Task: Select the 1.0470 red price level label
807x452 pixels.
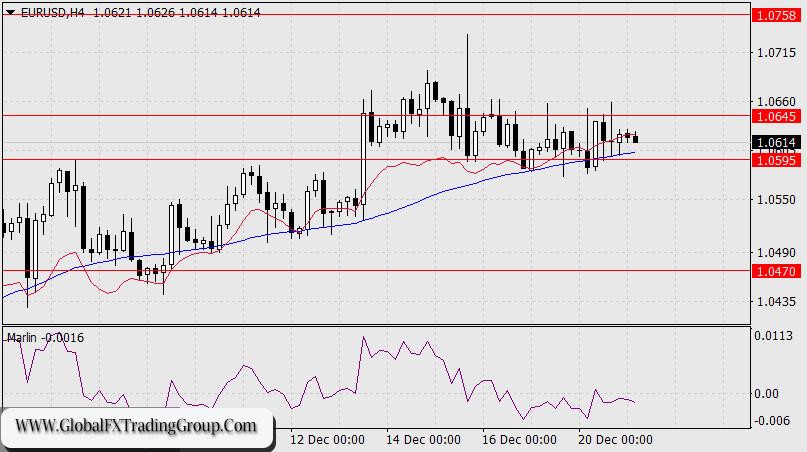Action: click(777, 271)
